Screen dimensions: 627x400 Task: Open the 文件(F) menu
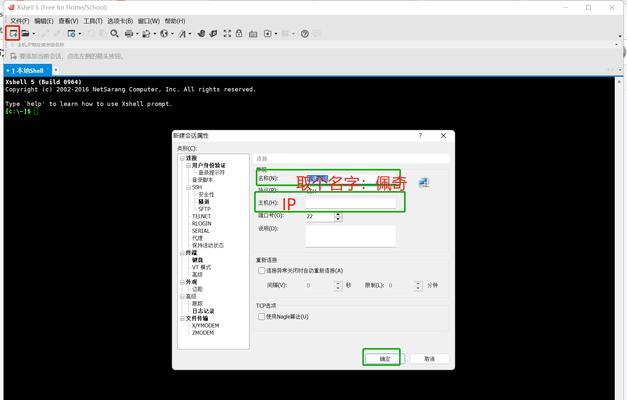[20, 21]
